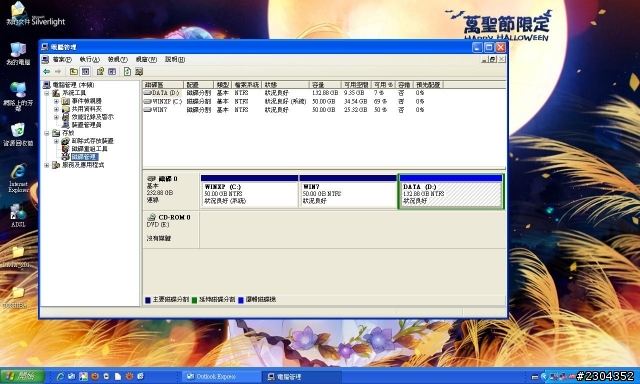The height and width of the screenshot is (384, 640).
Task: Click the Refresh toolbar icon with green arrows
Action: [127, 72]
